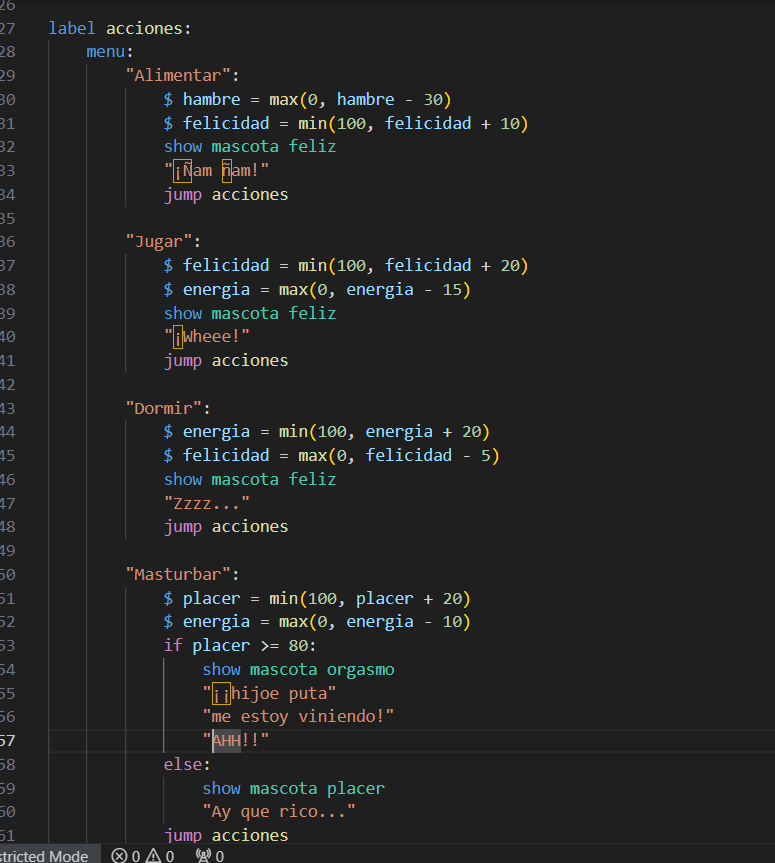Image resolution: width=775 pixels, height=863 pixels.
Task: Click 'show mascota feliz' on line 32
Action: (x=250, y=146)
